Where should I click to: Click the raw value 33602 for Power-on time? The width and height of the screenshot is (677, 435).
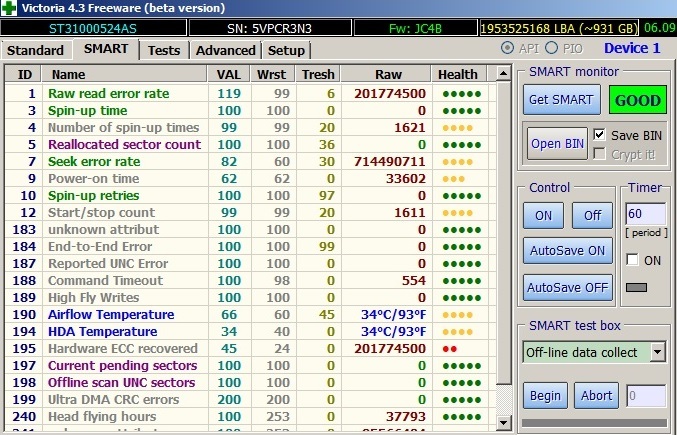(406, 178)
